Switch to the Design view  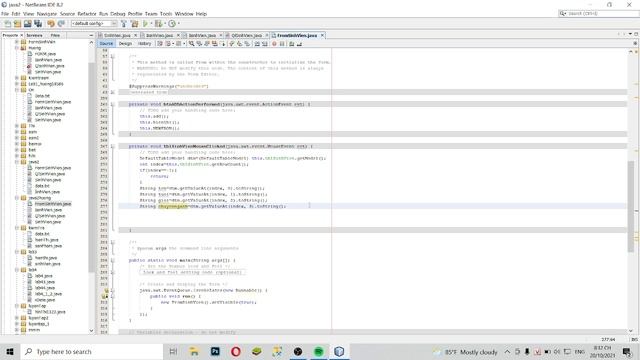(125, 44)
